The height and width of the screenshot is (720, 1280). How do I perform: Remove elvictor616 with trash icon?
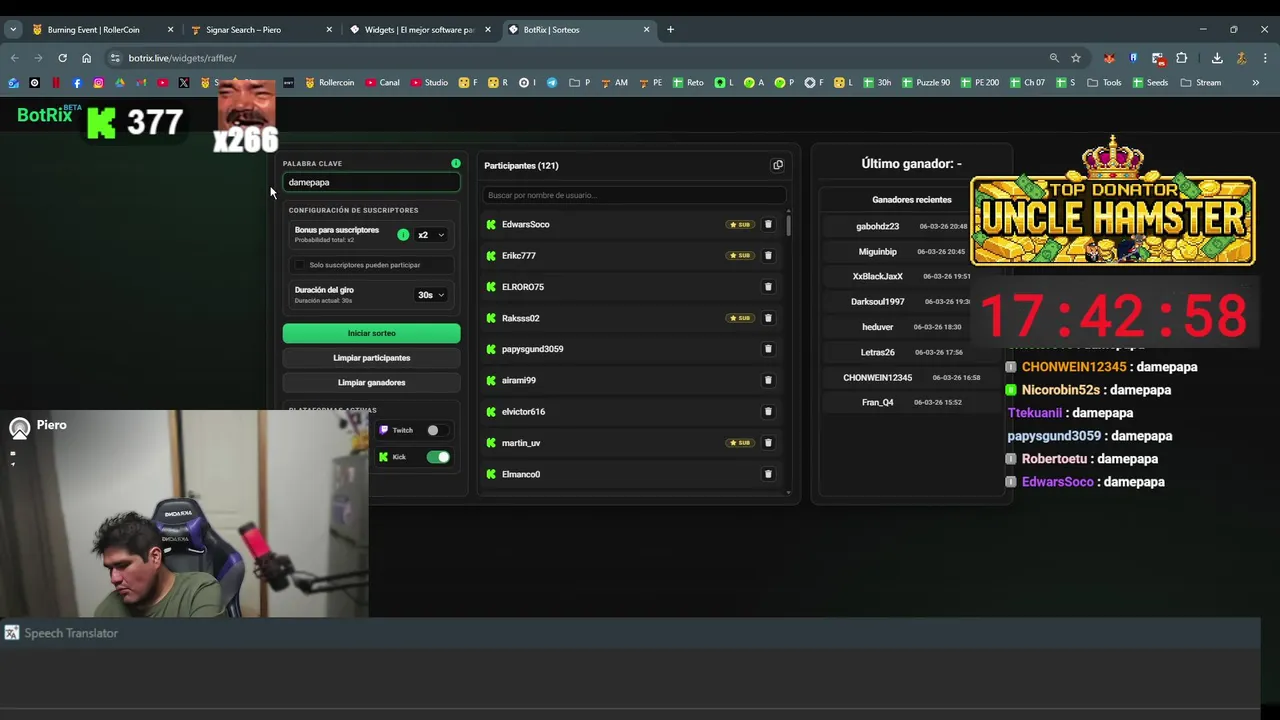[x=768, y=411]
